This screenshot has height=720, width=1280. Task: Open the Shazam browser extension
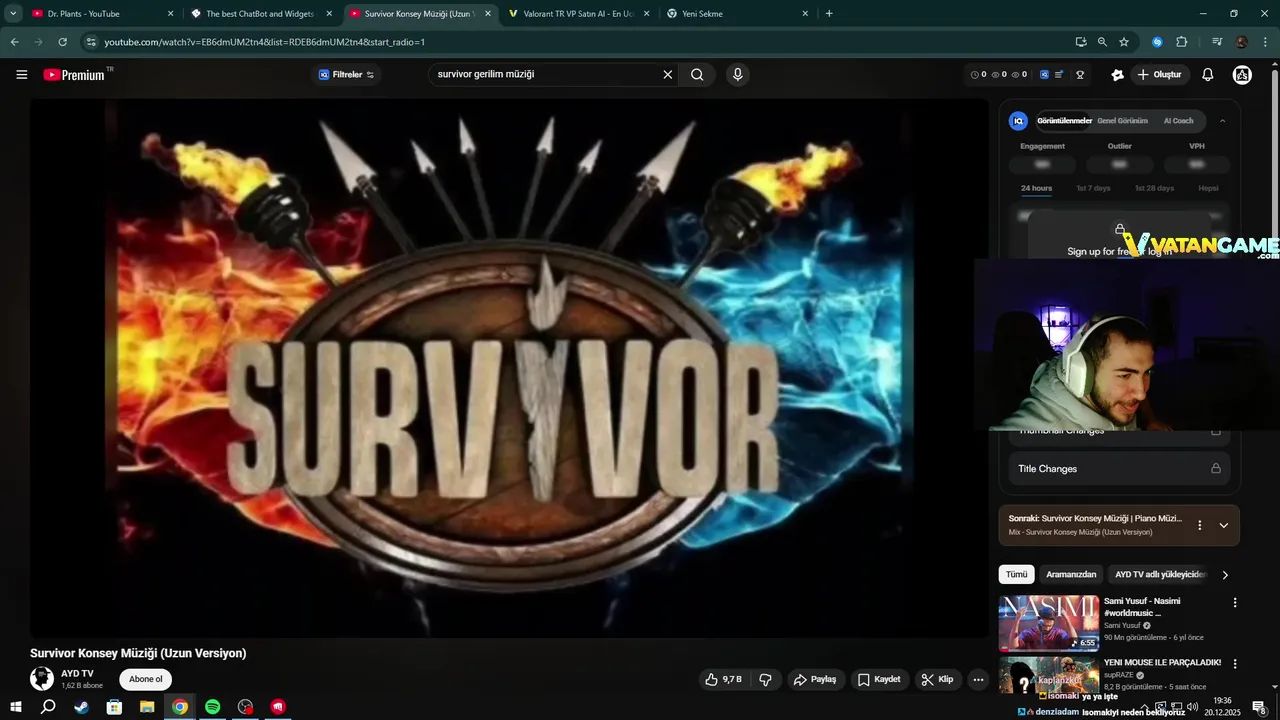(1157, 42)
